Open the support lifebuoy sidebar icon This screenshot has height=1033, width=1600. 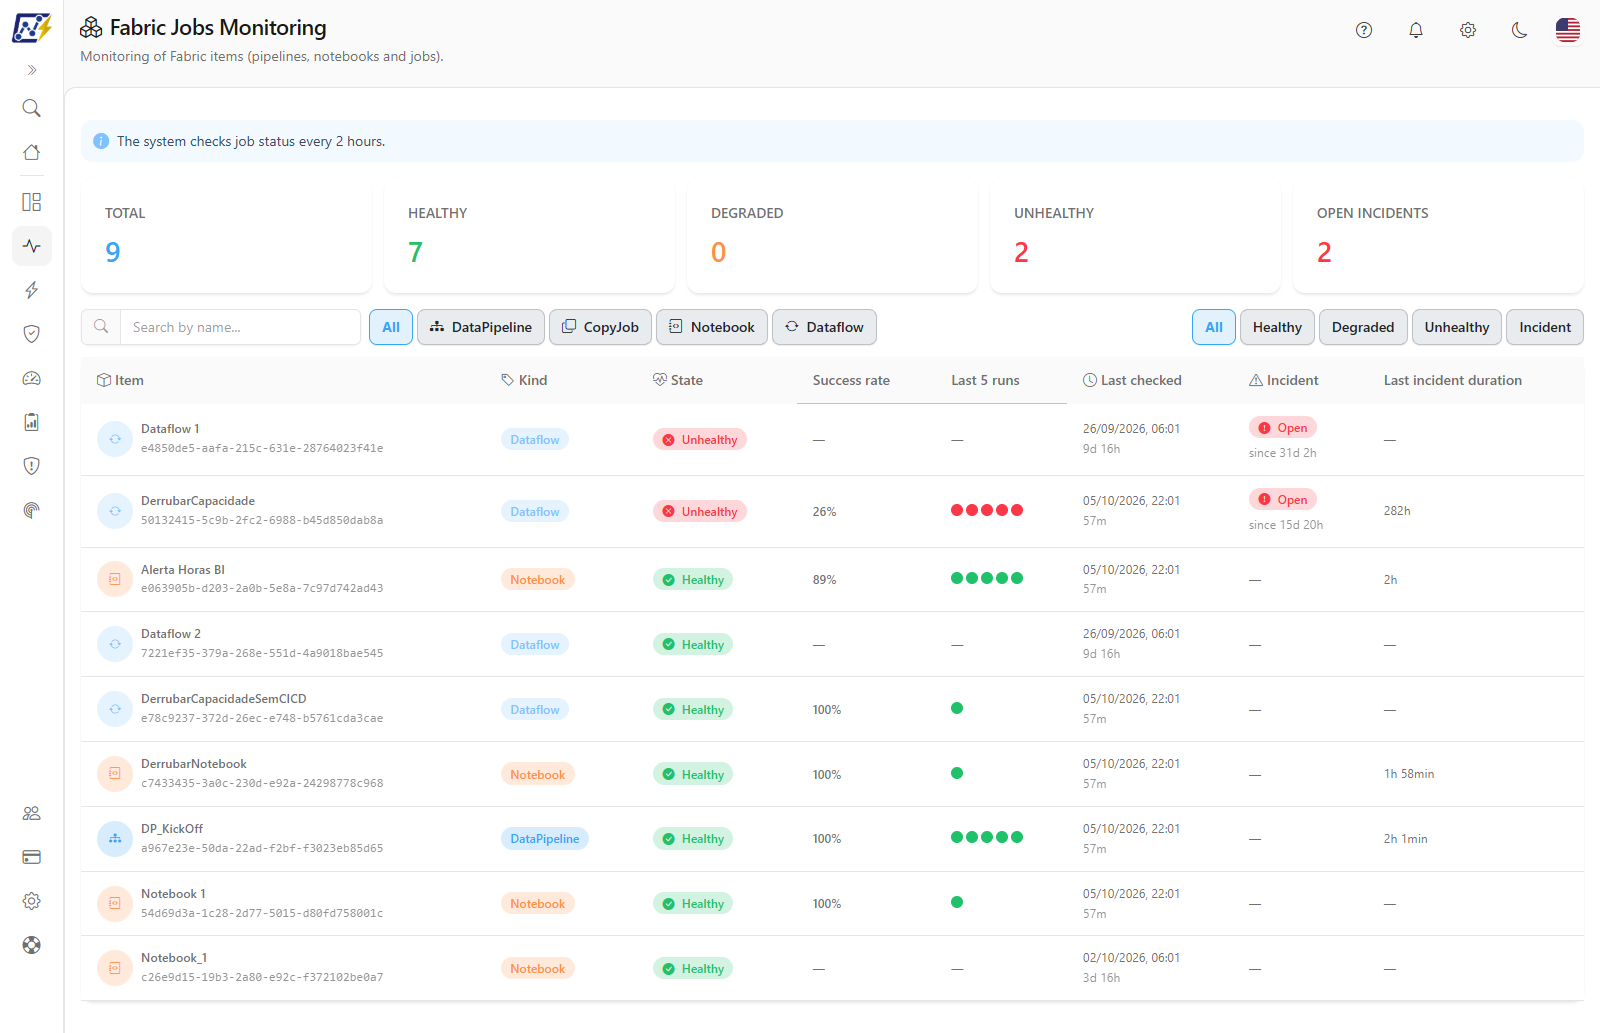click(32, 945)
